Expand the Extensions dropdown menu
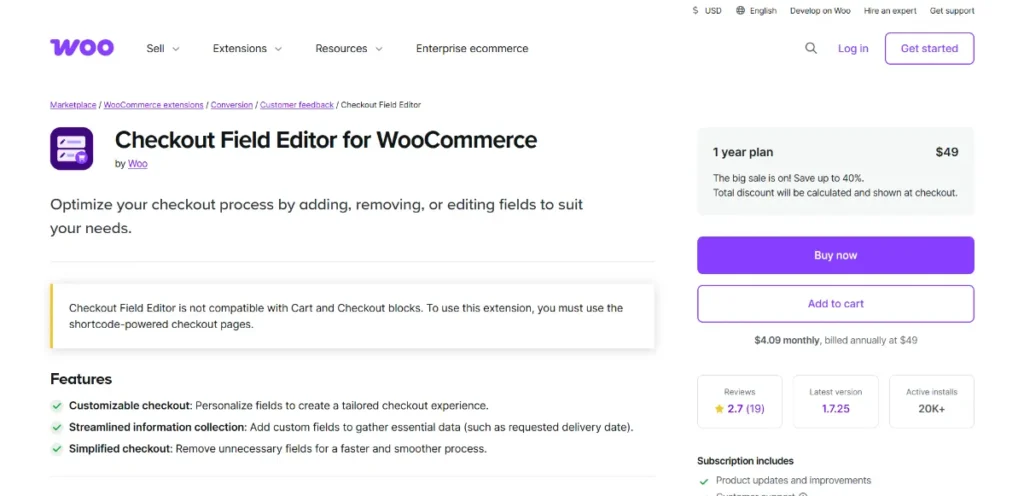 247,48
